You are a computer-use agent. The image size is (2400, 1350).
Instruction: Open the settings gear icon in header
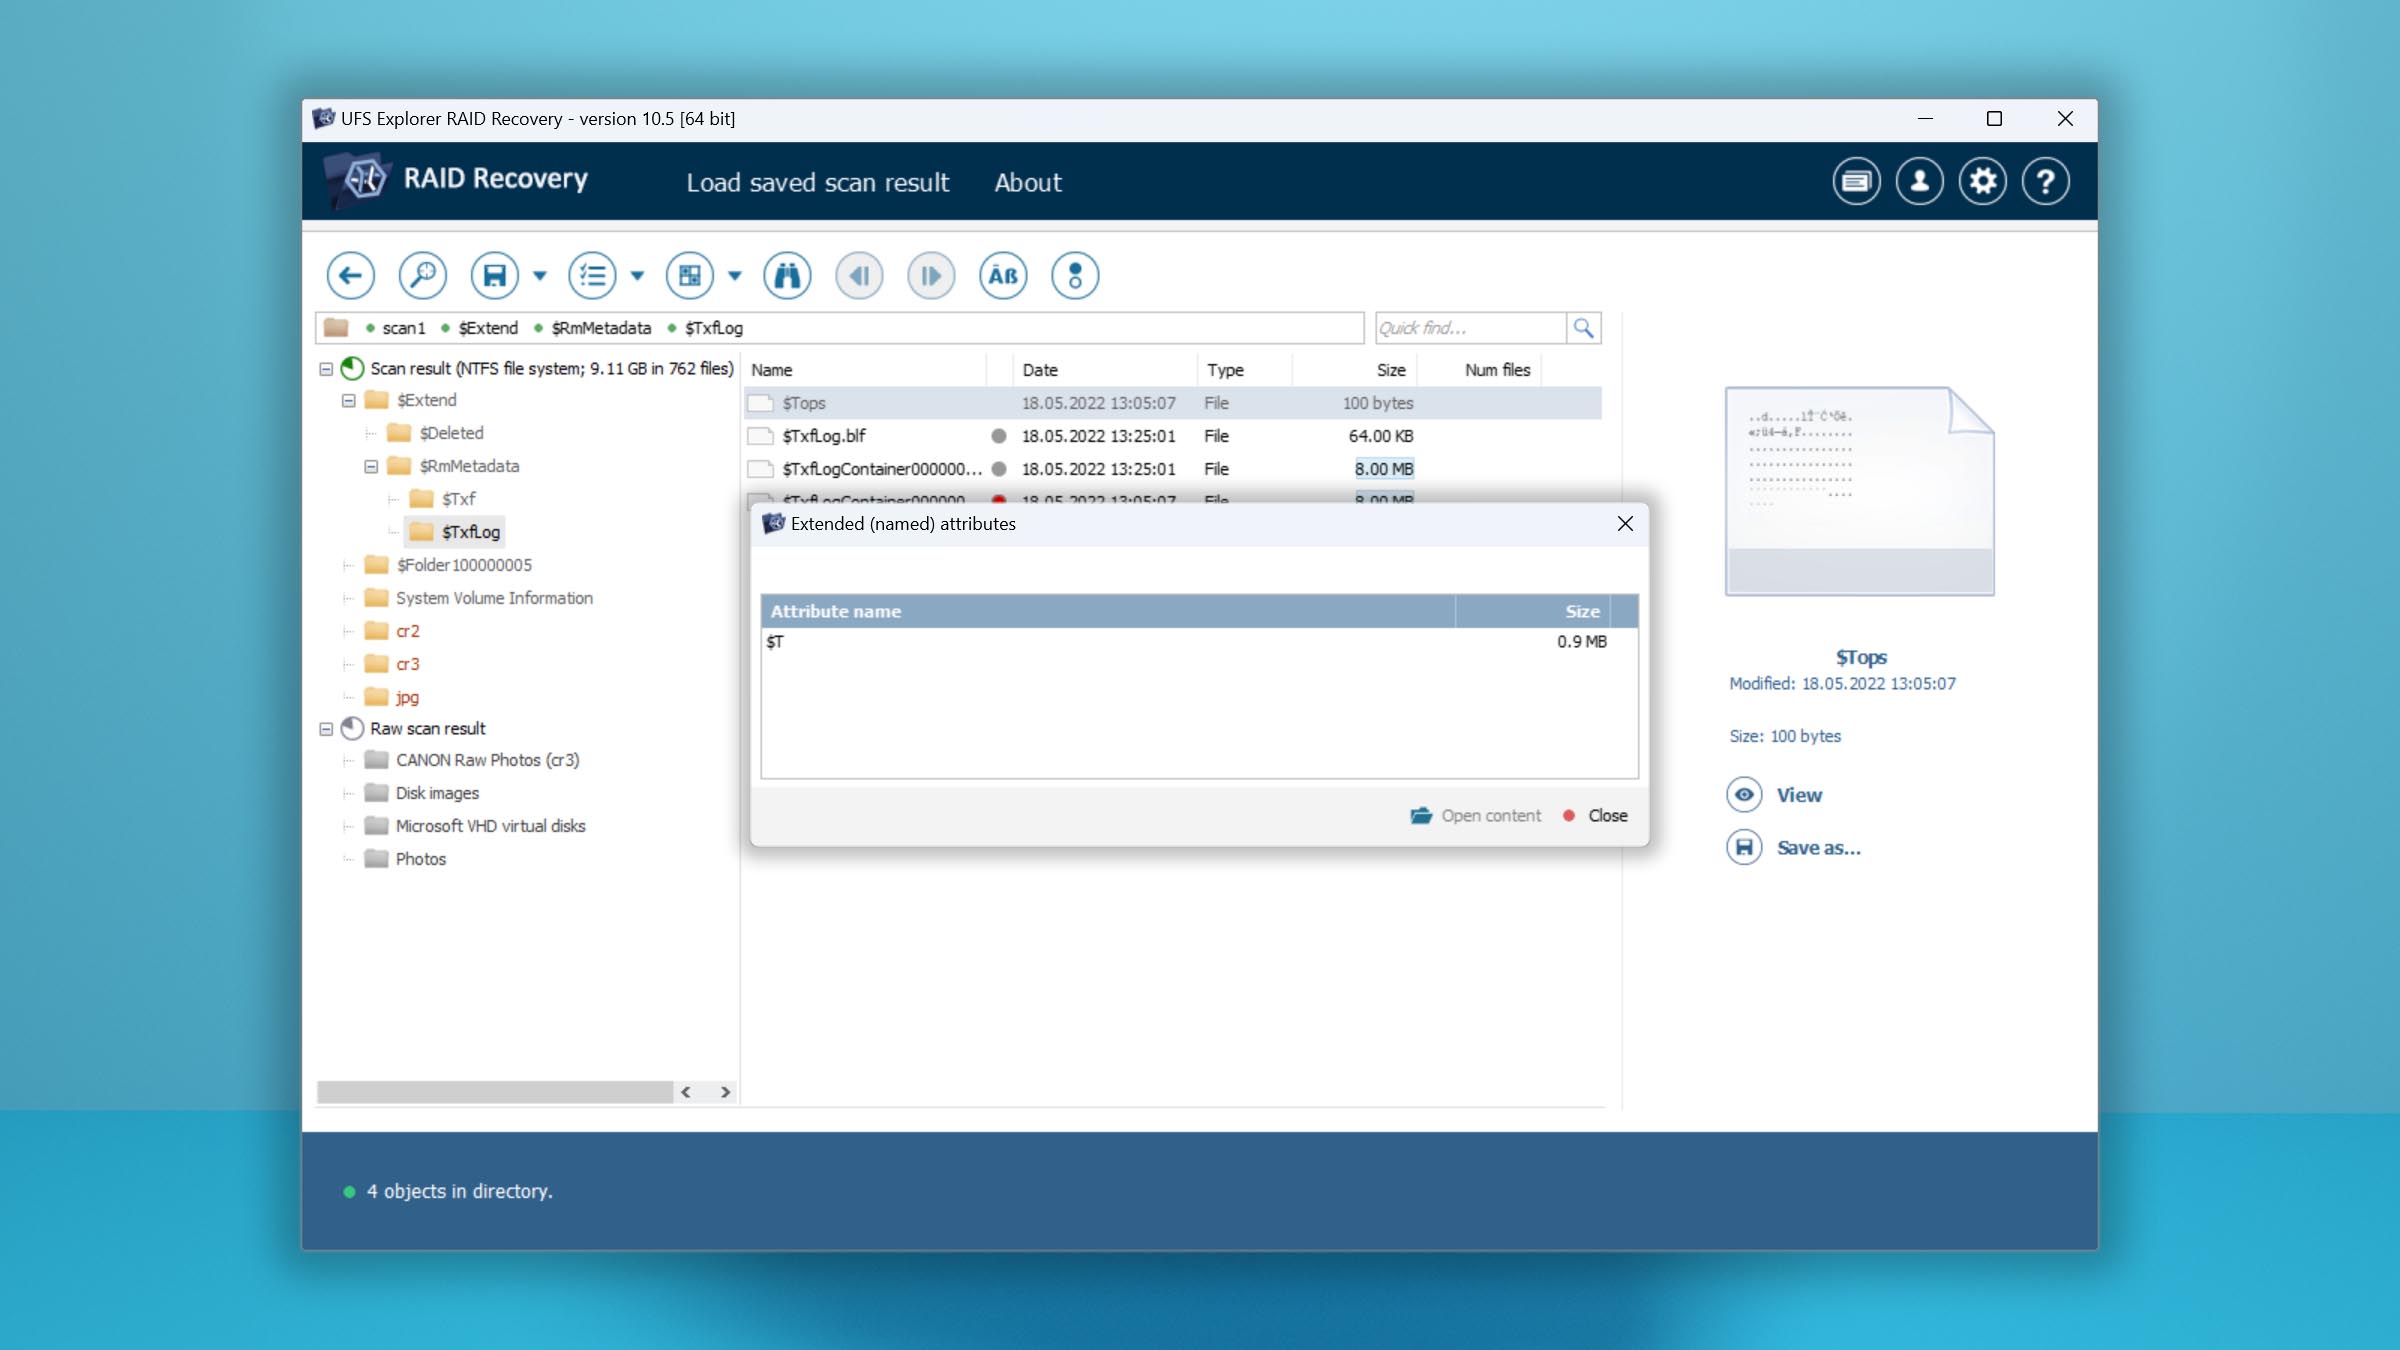(x=1982, y=181)
